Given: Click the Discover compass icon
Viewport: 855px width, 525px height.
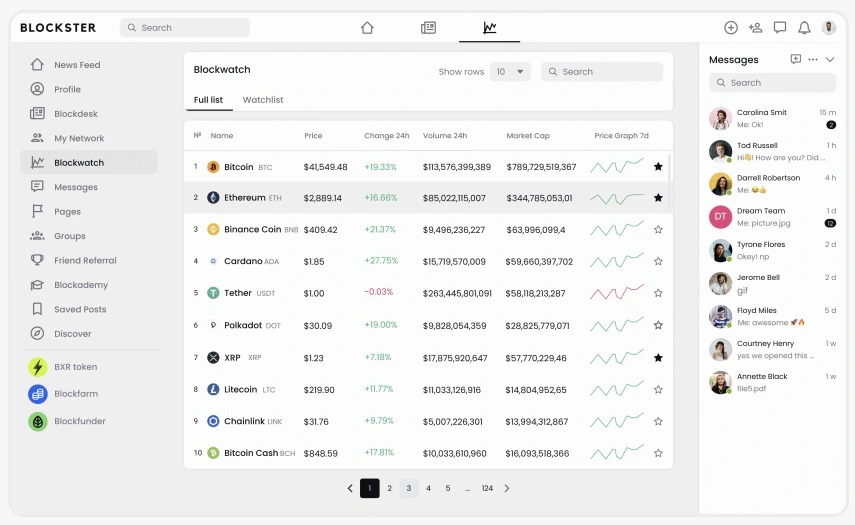Looking at the screenshot, I should pos(37,333).
